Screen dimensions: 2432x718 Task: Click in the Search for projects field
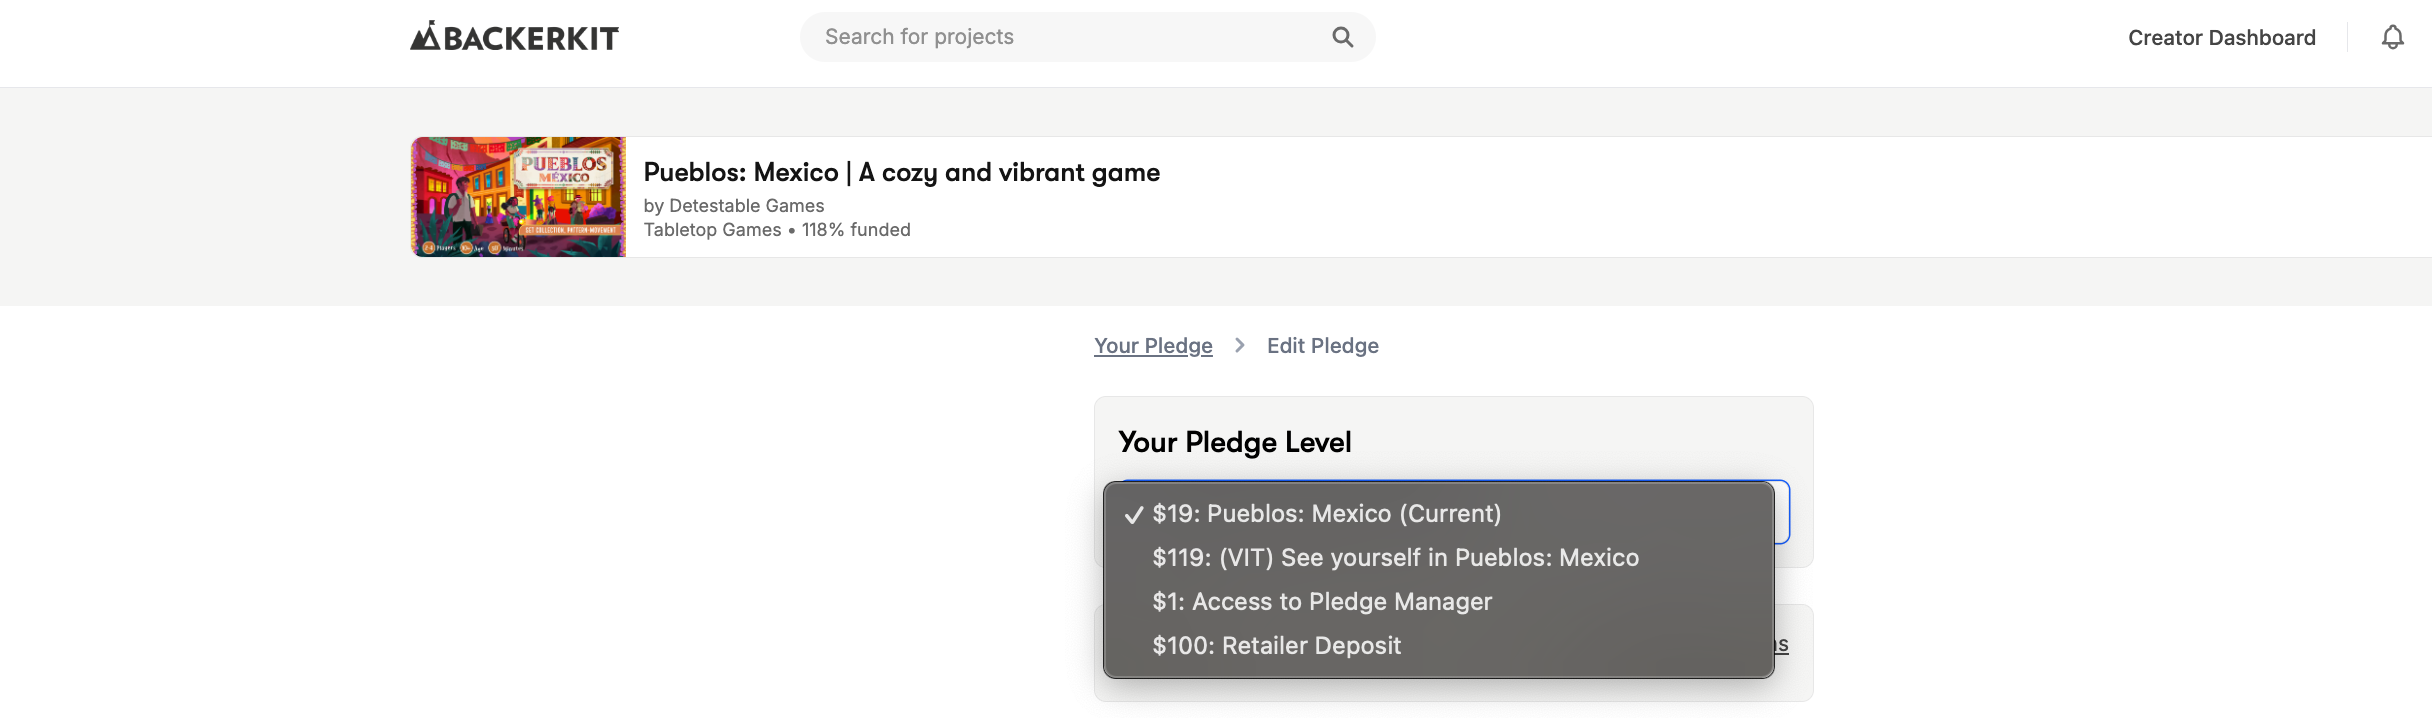(x=1070, y=37)
